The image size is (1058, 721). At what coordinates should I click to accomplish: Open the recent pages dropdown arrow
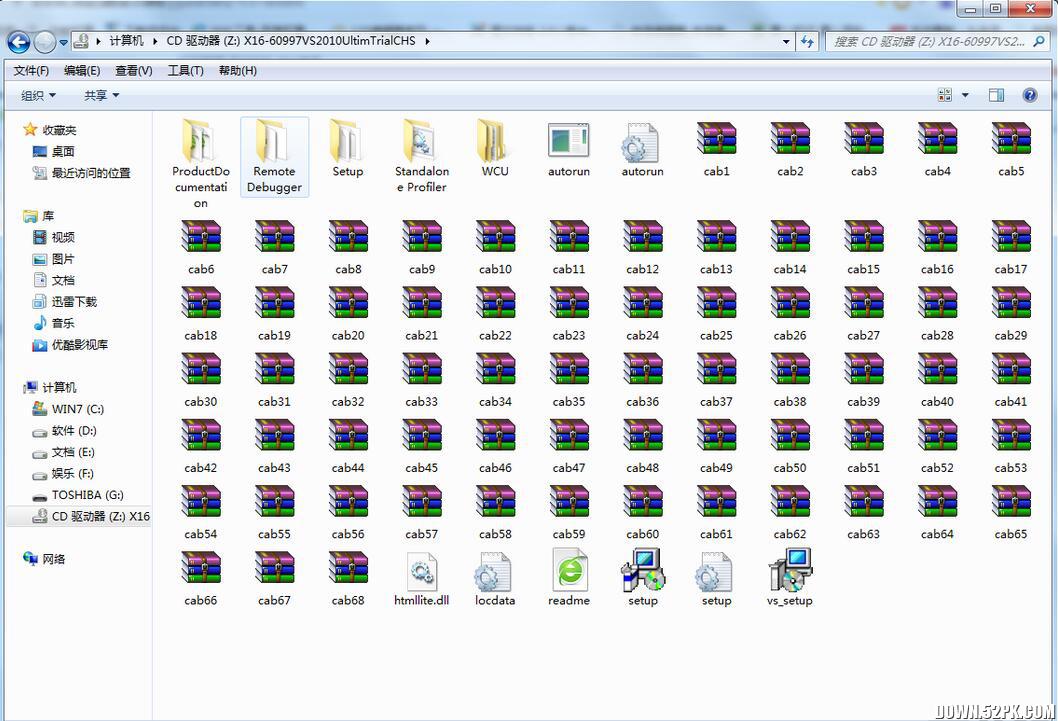pyautogui.click(x=63, y=42)
